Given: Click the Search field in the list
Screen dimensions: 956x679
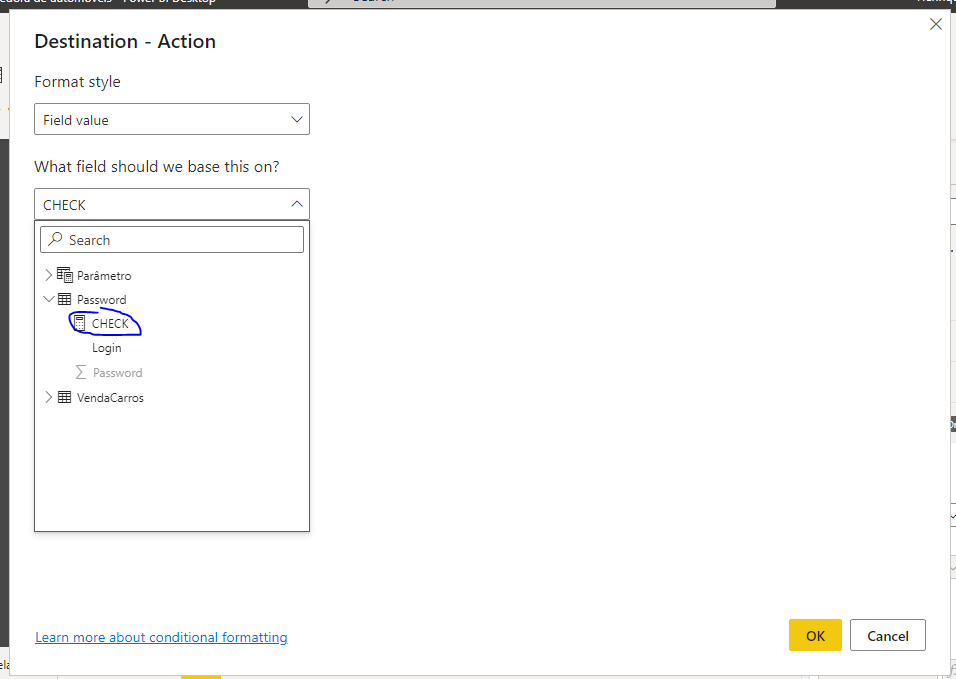Looking at the screenshot, I should pyautogui.click(x=171, y=240).
